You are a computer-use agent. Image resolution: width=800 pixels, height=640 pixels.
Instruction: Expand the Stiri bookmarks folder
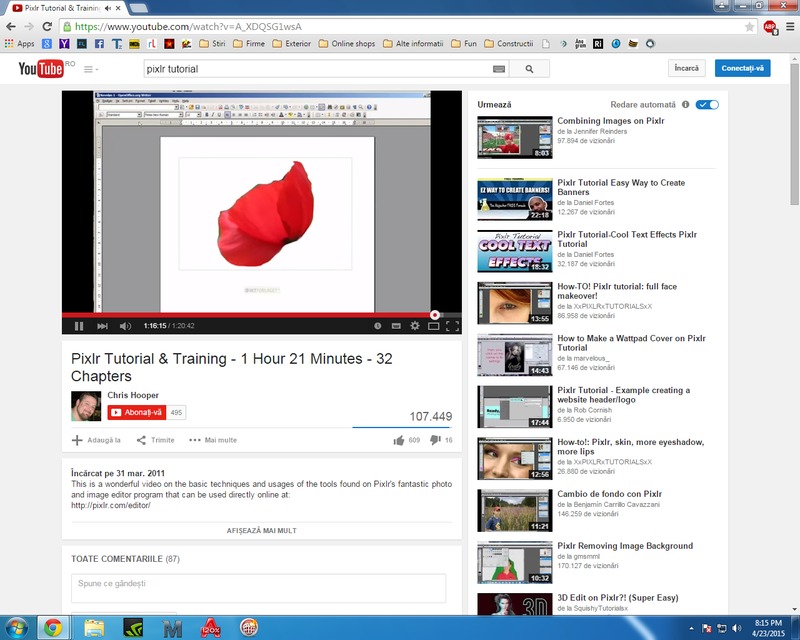point(212,44)
